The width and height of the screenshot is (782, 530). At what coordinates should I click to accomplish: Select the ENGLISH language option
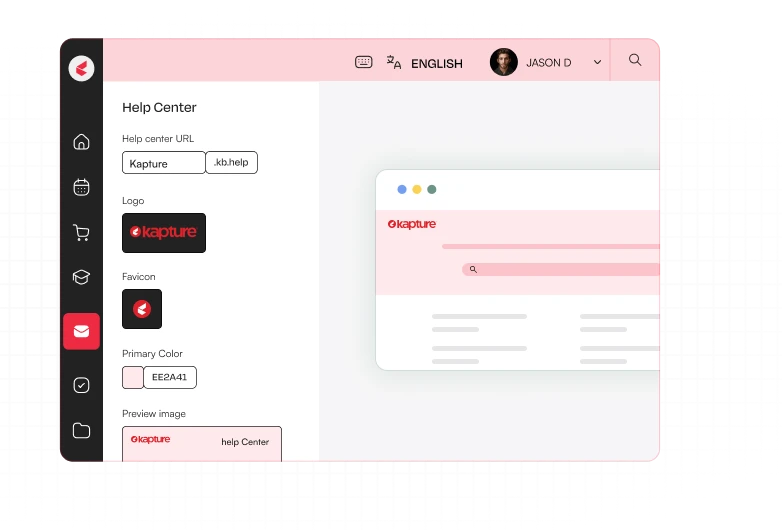(437, 64)
